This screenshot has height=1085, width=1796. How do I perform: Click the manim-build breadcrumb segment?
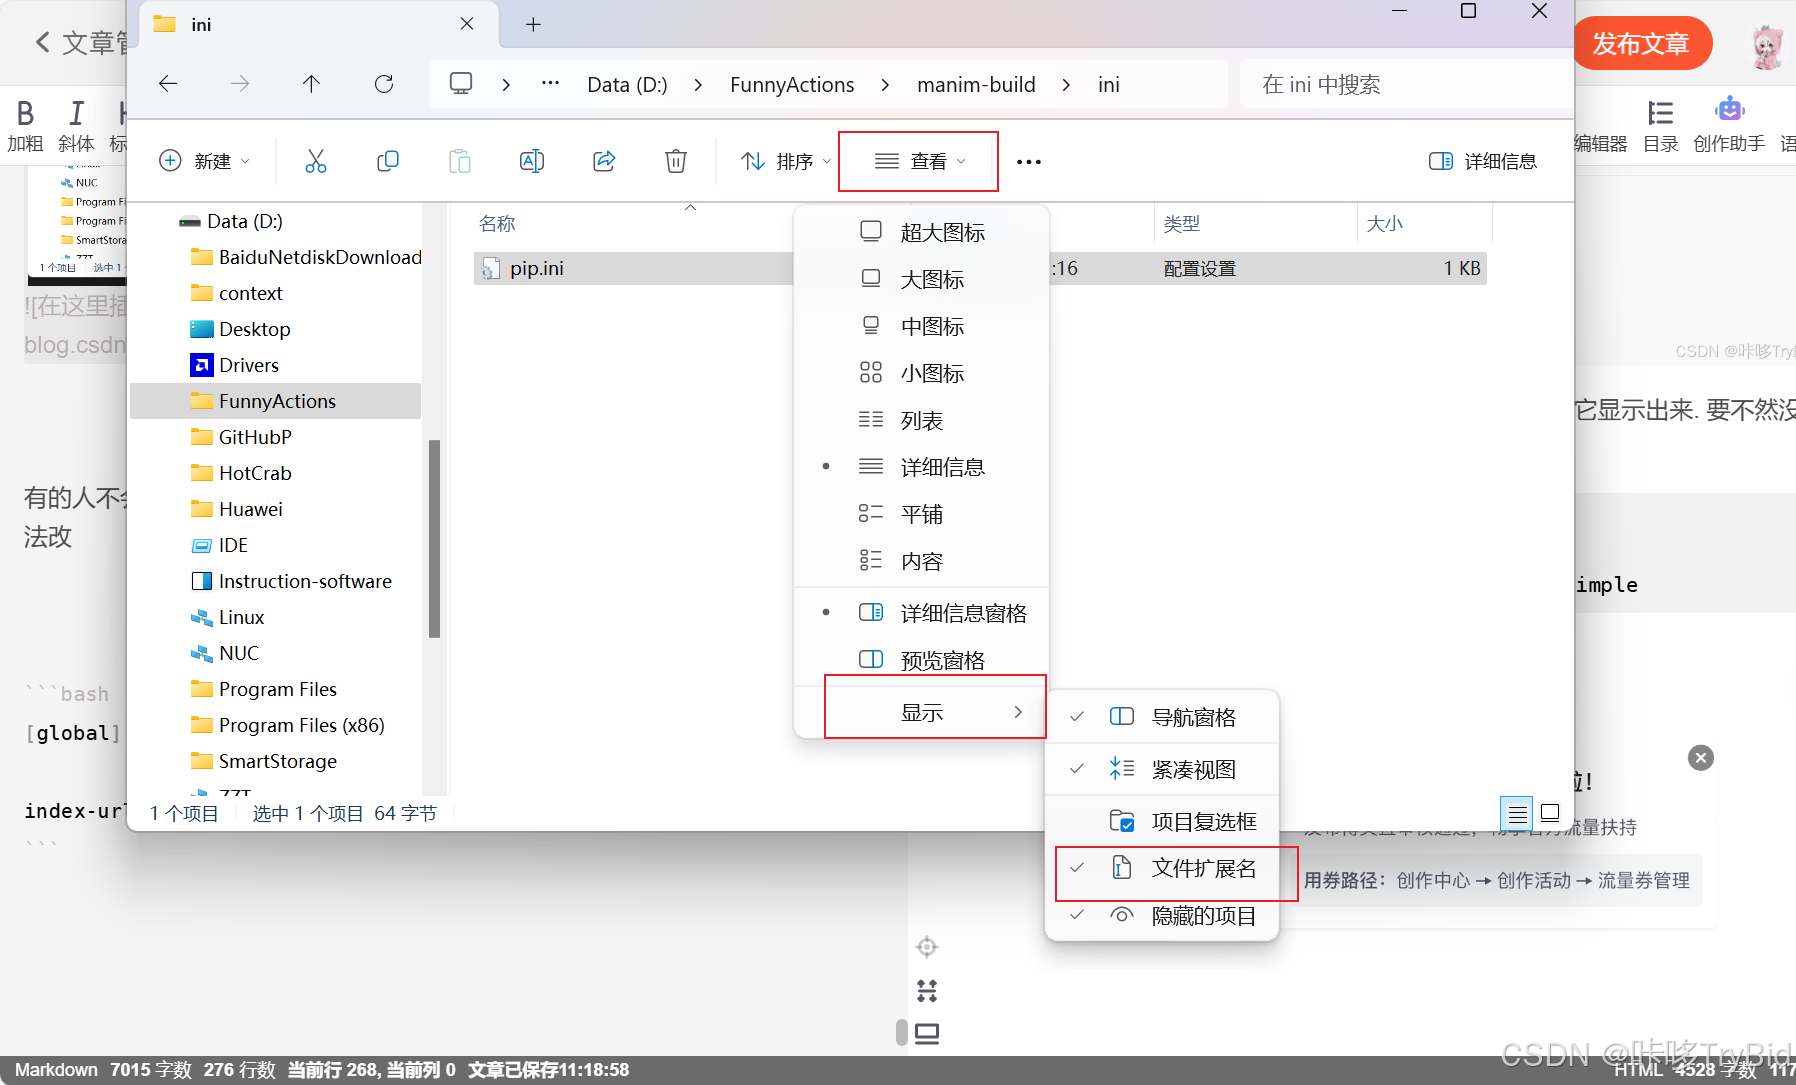(976, 85)
